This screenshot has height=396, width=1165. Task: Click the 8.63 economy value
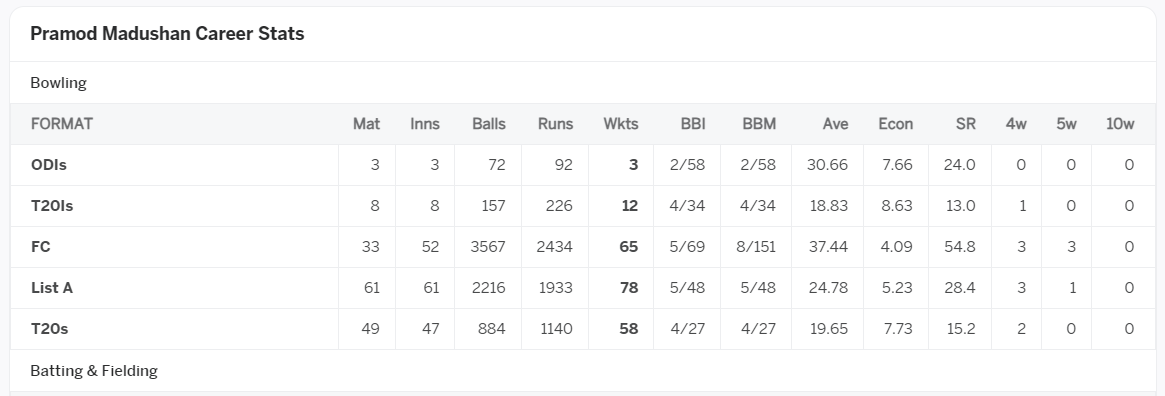(897, 206)
